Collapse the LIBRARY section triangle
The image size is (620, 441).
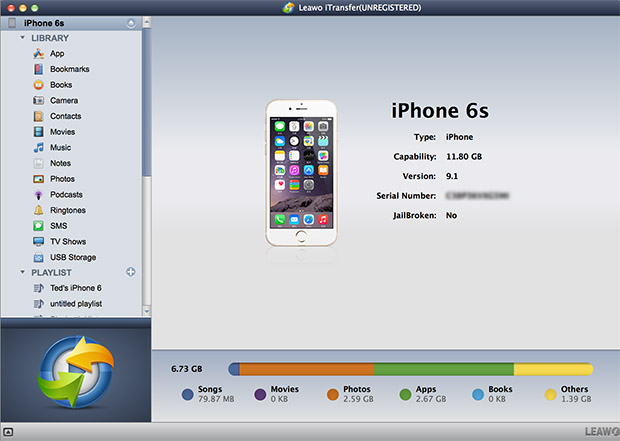coord(22,38)
